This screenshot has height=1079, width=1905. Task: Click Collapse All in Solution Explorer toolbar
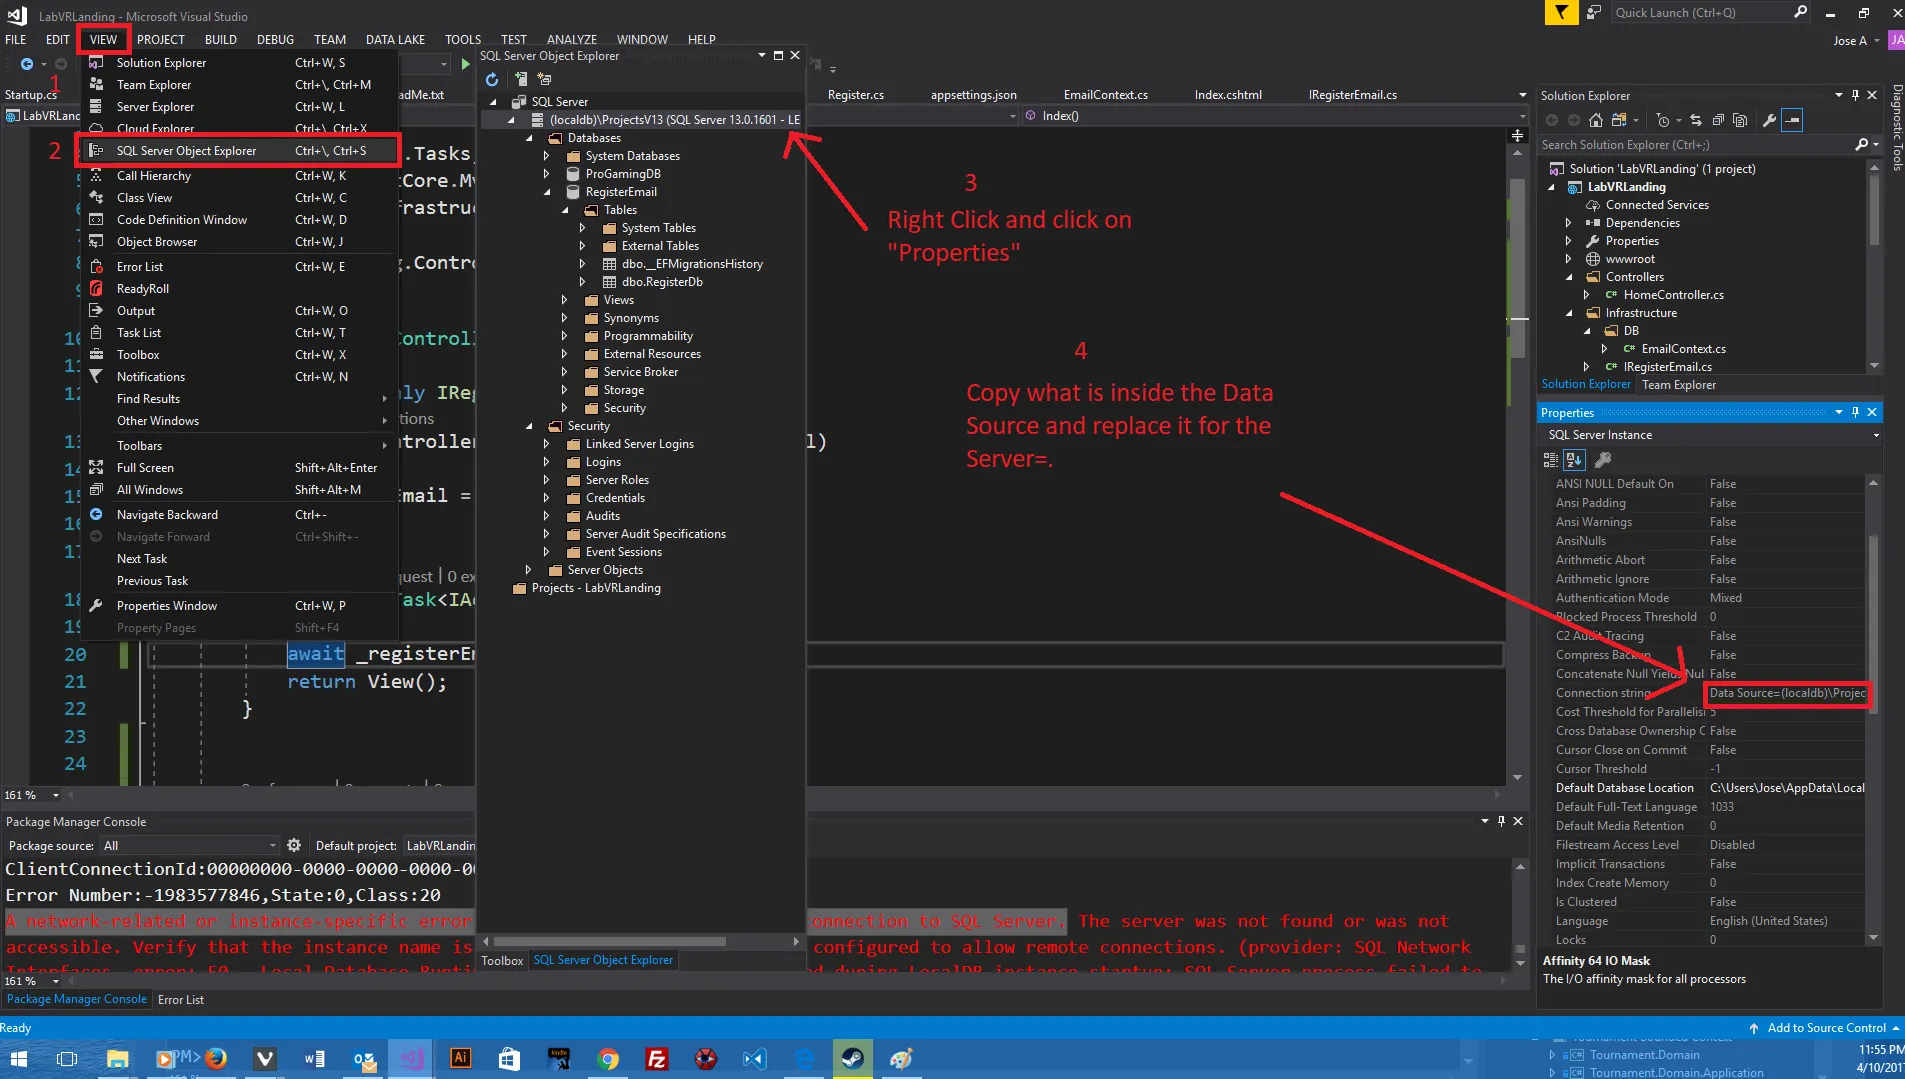pyautogui.click(x=1718, y=120)
